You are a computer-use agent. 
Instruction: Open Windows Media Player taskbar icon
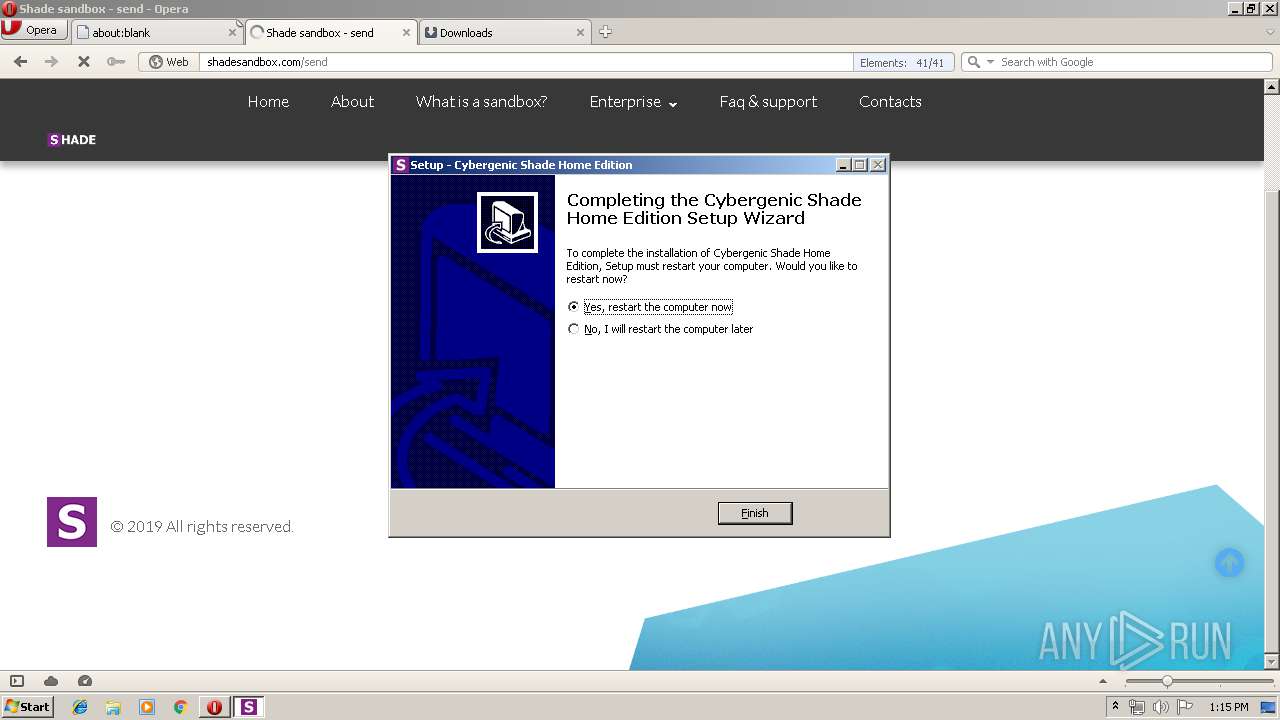pos(147,707)
